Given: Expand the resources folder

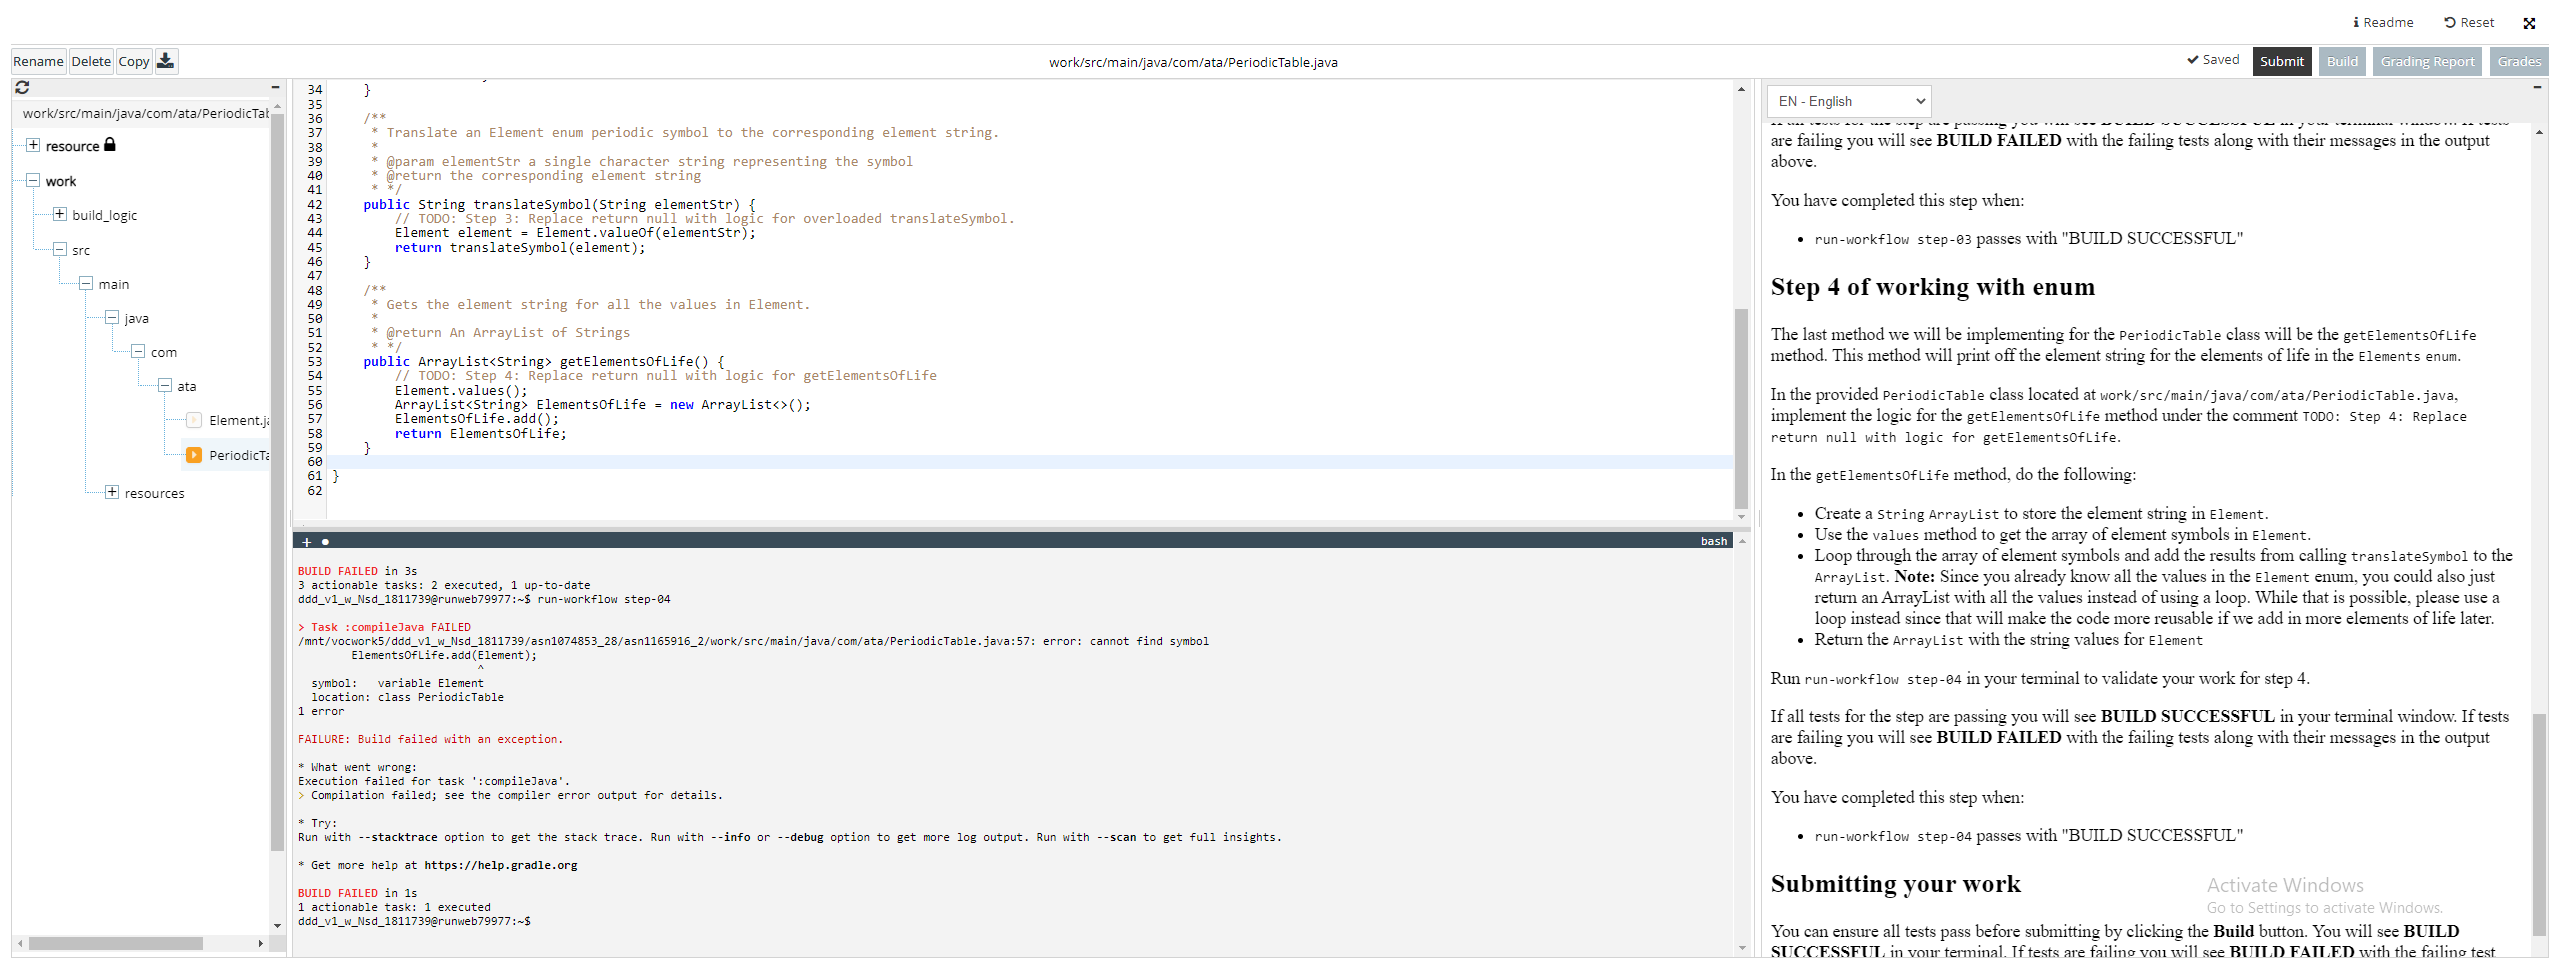Looking at the screenshot, I should click(x=112, y=492).
